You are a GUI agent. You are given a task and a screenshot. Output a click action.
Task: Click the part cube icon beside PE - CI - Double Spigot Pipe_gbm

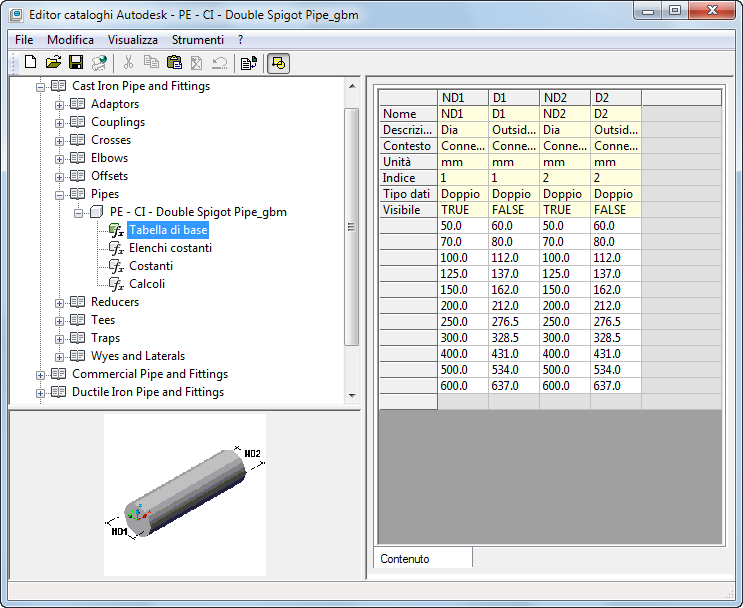[97, 212]
